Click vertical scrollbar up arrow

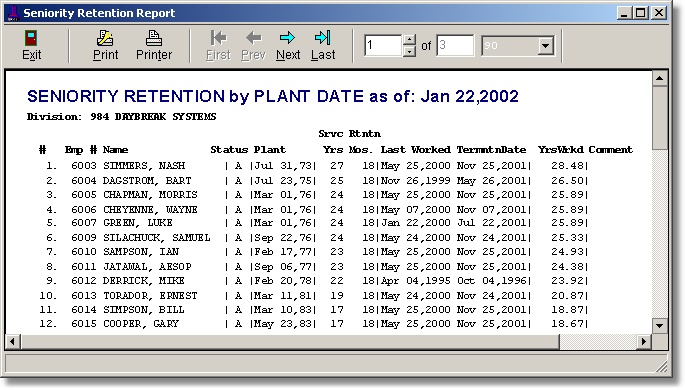point(659,79)
